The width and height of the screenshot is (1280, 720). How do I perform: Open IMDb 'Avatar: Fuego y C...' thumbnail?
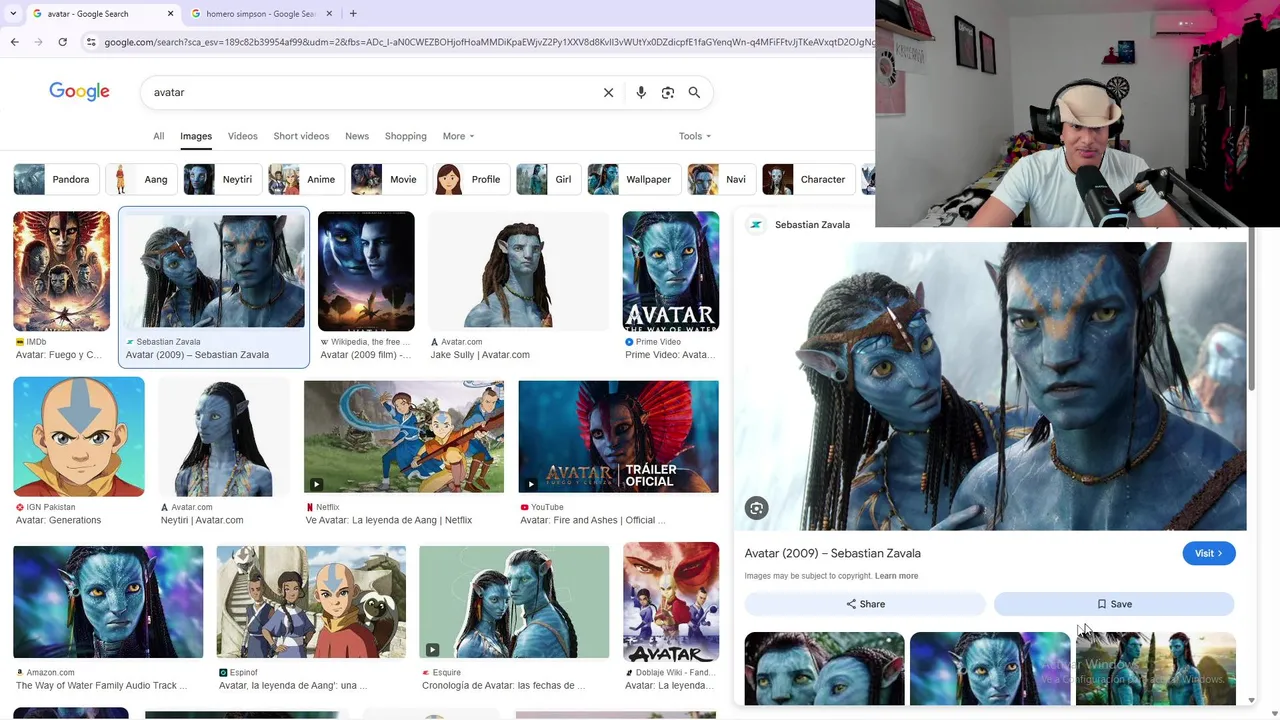pyautogui.click(x=61, y=271)
